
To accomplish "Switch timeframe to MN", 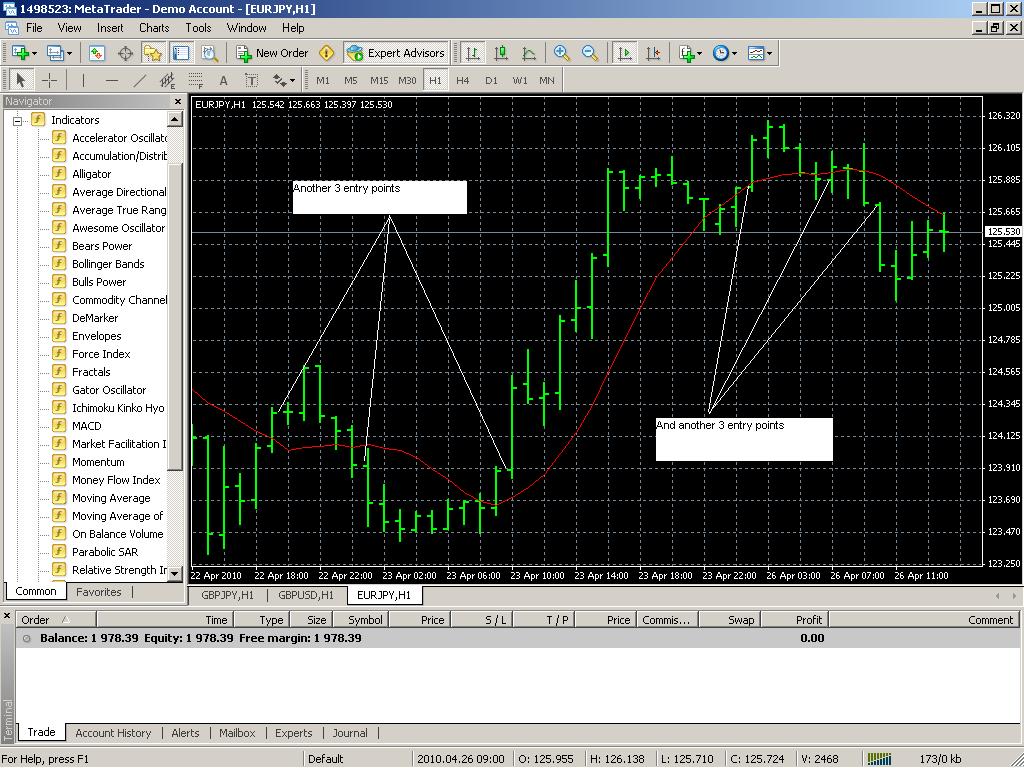I will tap(547, 80).
